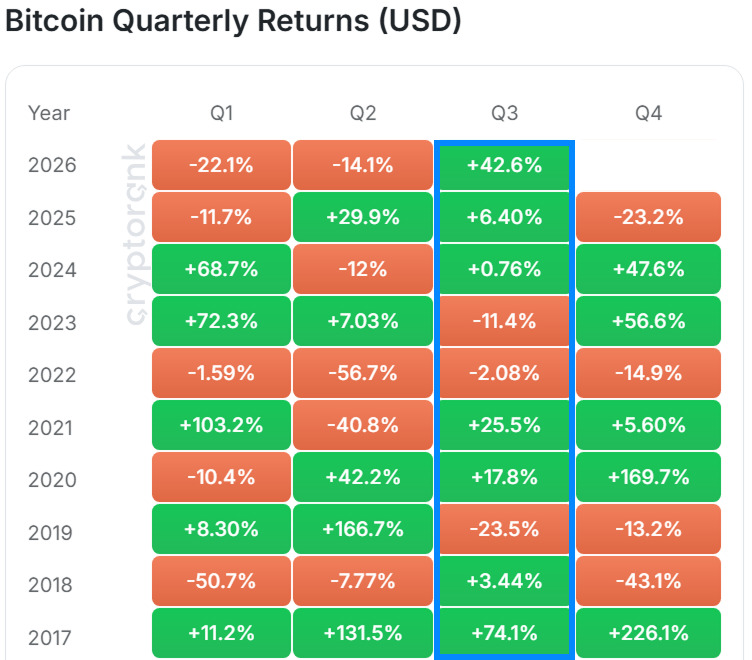This screenshot has width=752, height=660.
Task: Select the 2021 Q1 +103.2% cell
Action: point(222,425)
